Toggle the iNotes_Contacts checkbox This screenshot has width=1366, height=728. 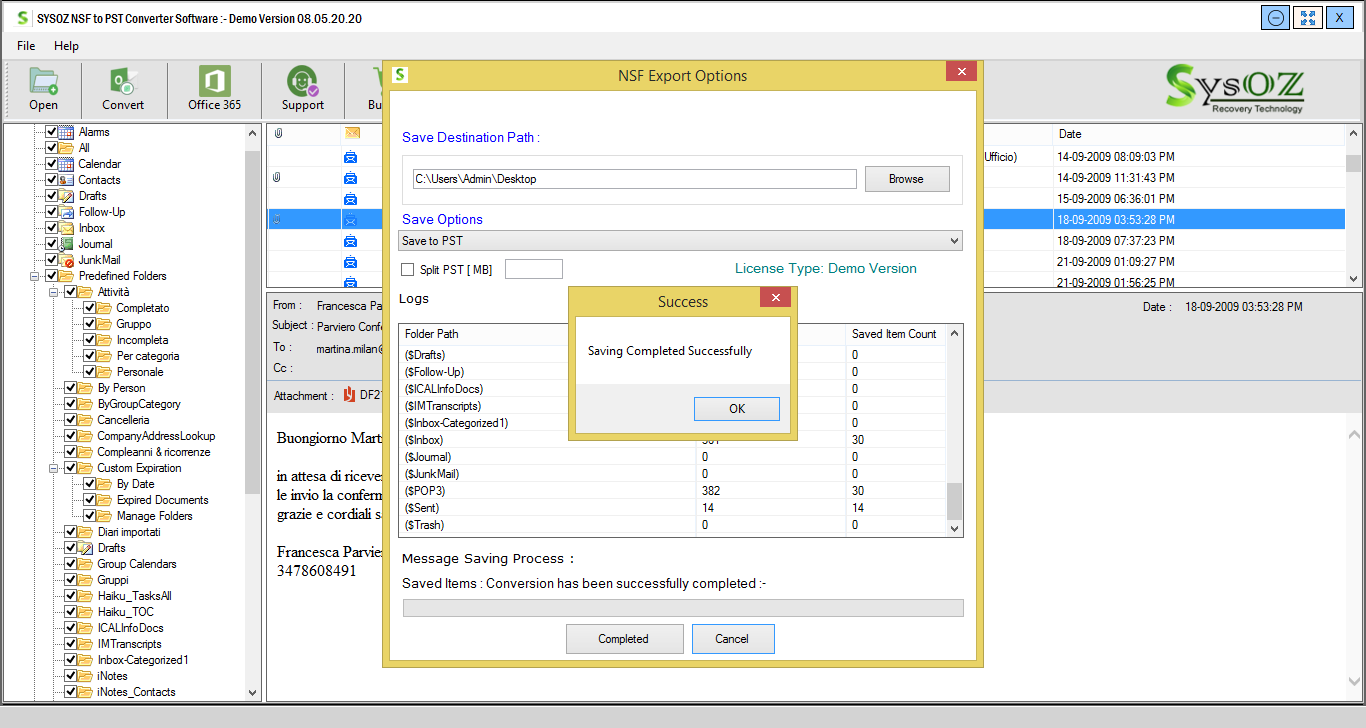coord(71,692)
